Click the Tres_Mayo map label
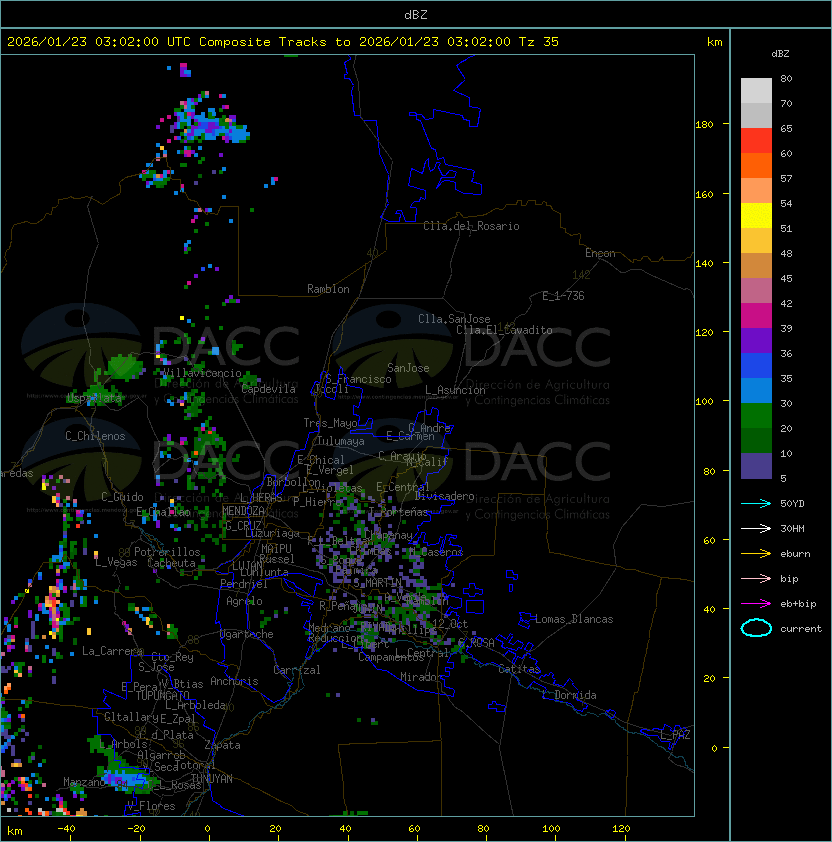 330,423
